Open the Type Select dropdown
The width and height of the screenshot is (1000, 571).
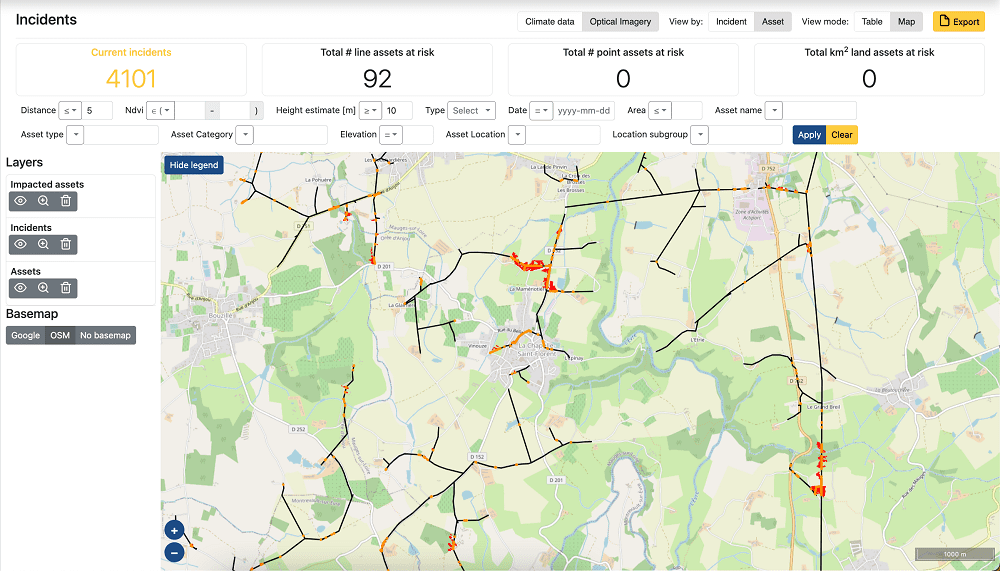(472, 111)
